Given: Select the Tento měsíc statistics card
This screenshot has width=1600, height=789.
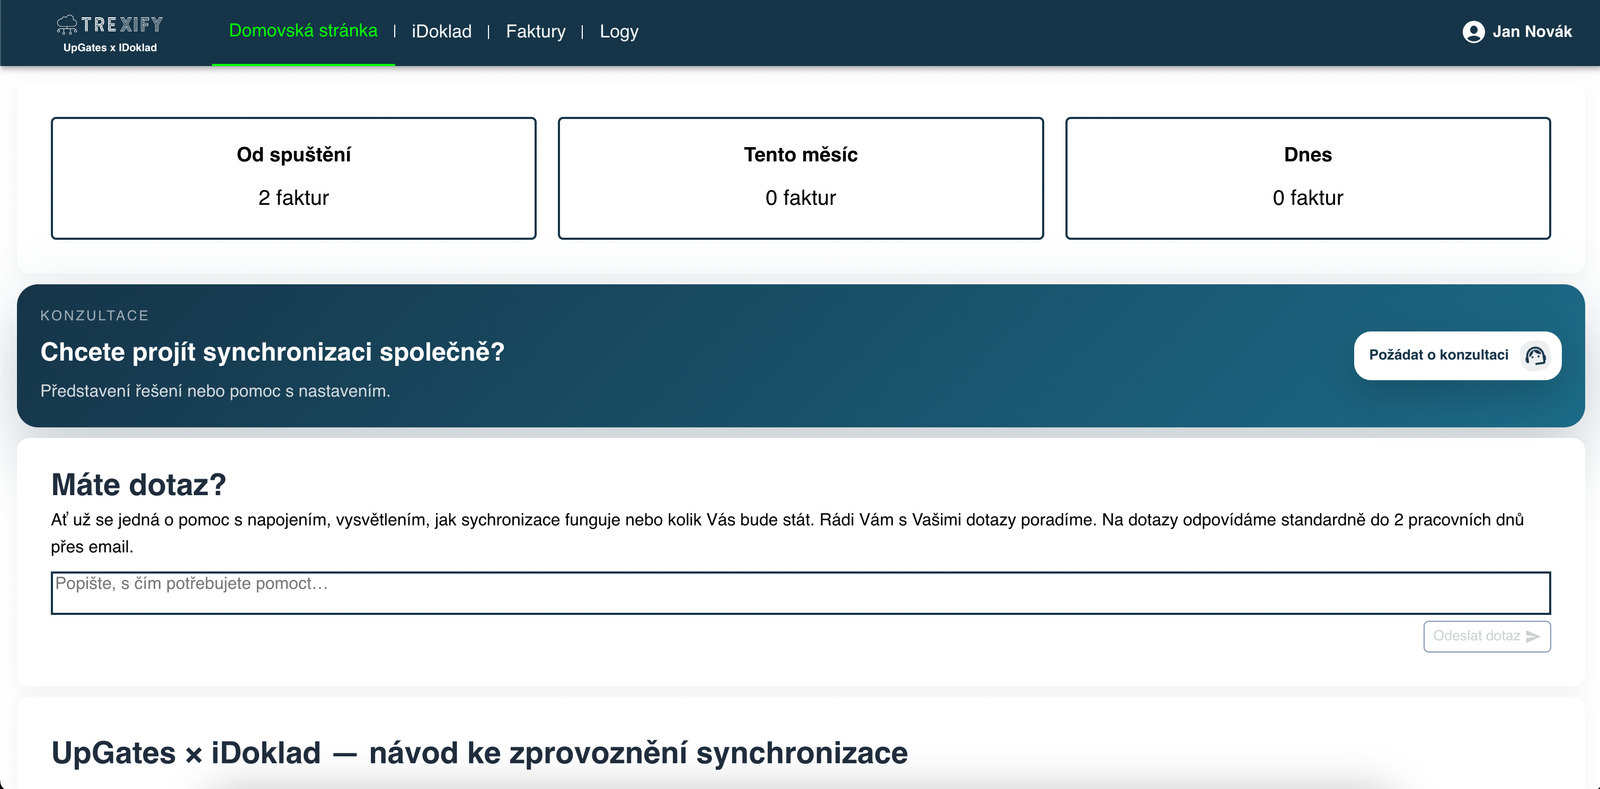Looking at the screenshot, I should point(801,178).
